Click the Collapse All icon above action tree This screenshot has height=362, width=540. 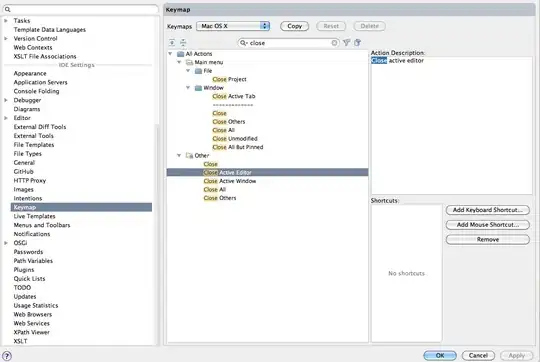[x=183, y=43]
